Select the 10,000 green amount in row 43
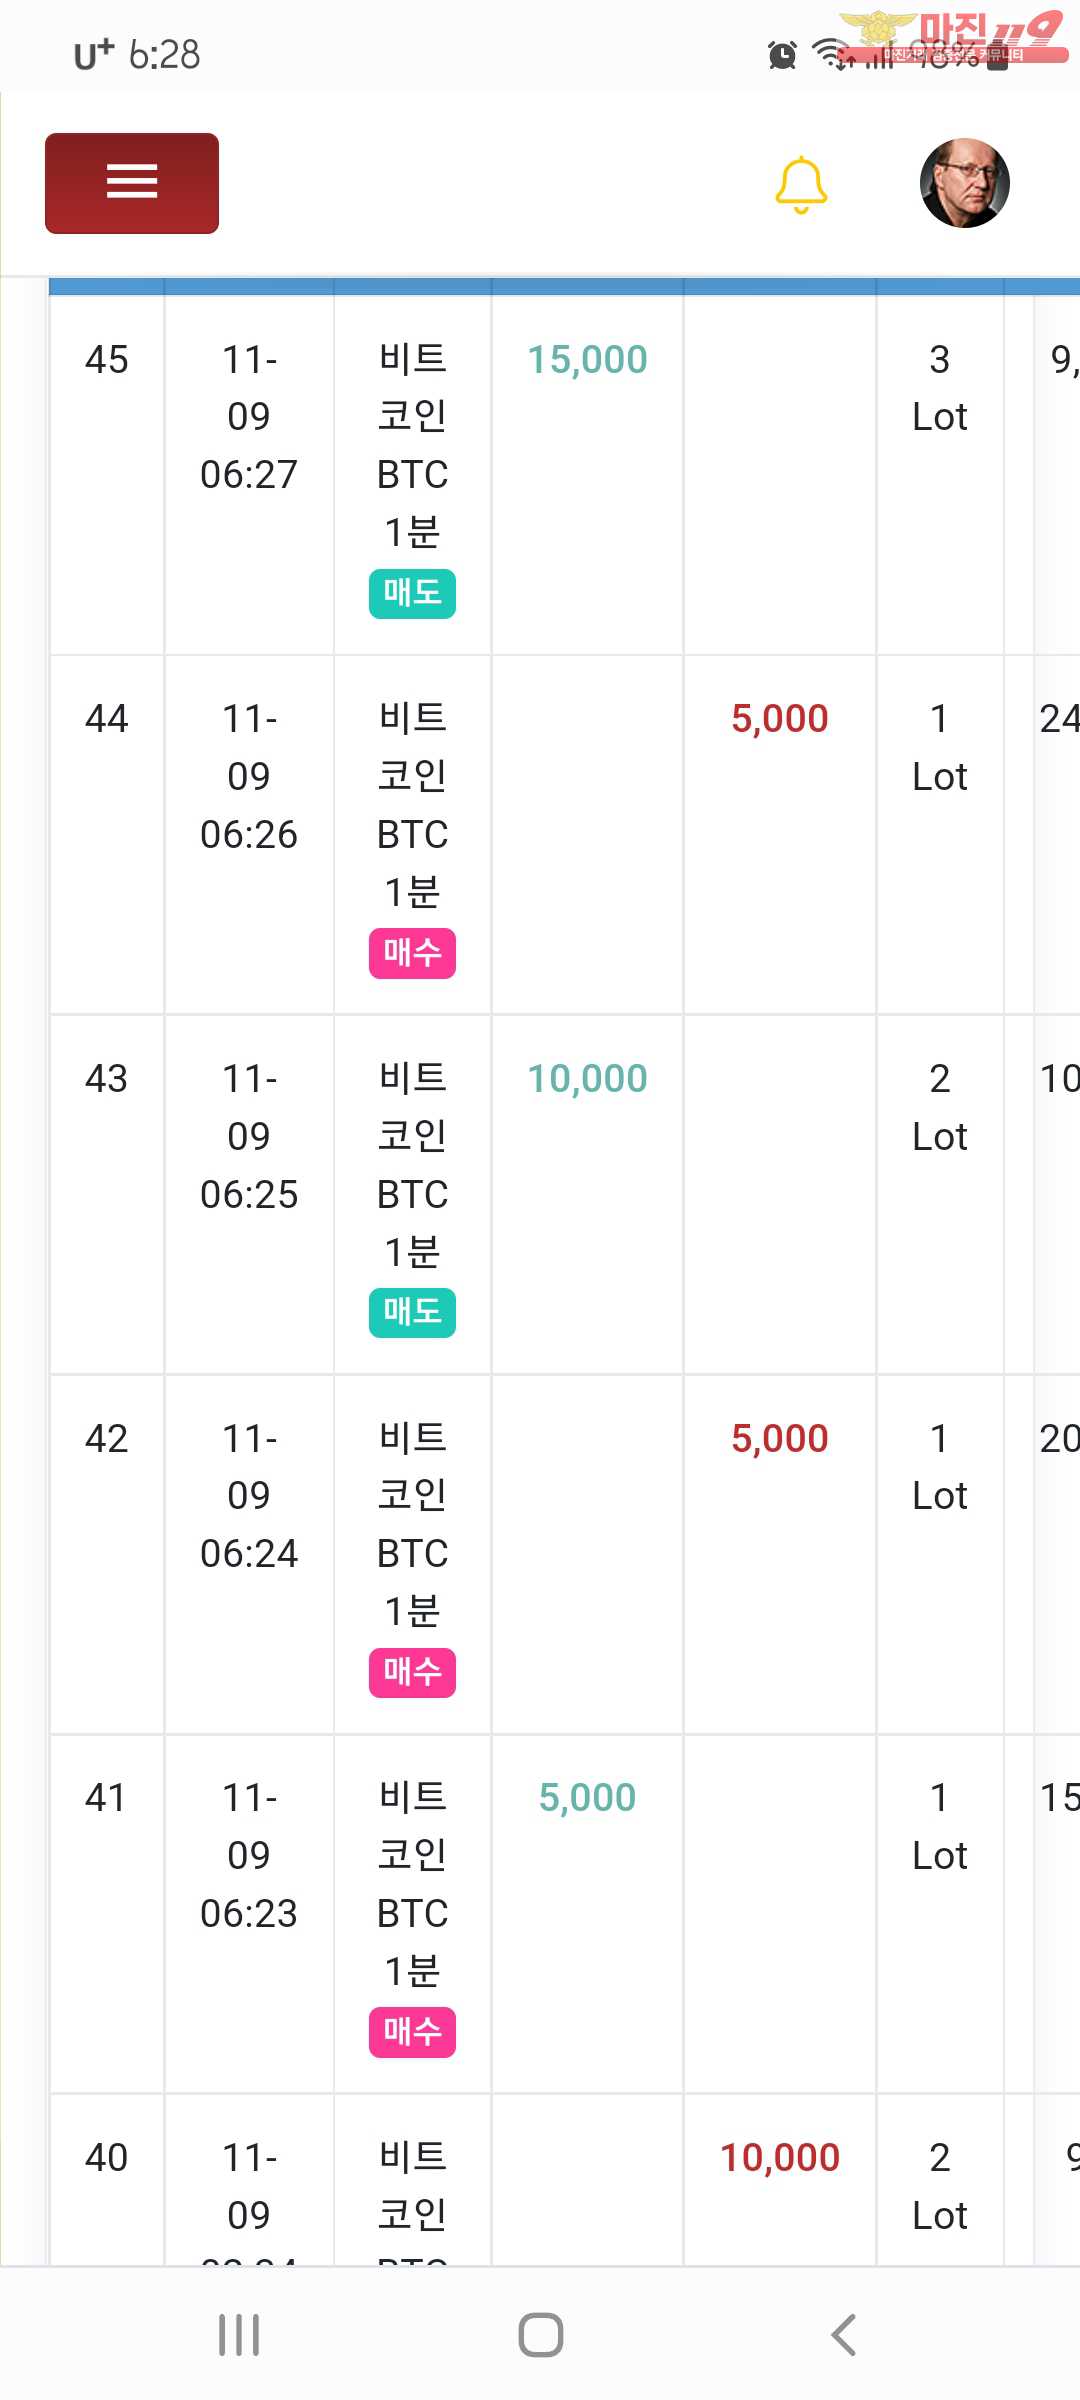Image resolution: width=1080 pixels, height=2400 pixels. (587, 1078)
